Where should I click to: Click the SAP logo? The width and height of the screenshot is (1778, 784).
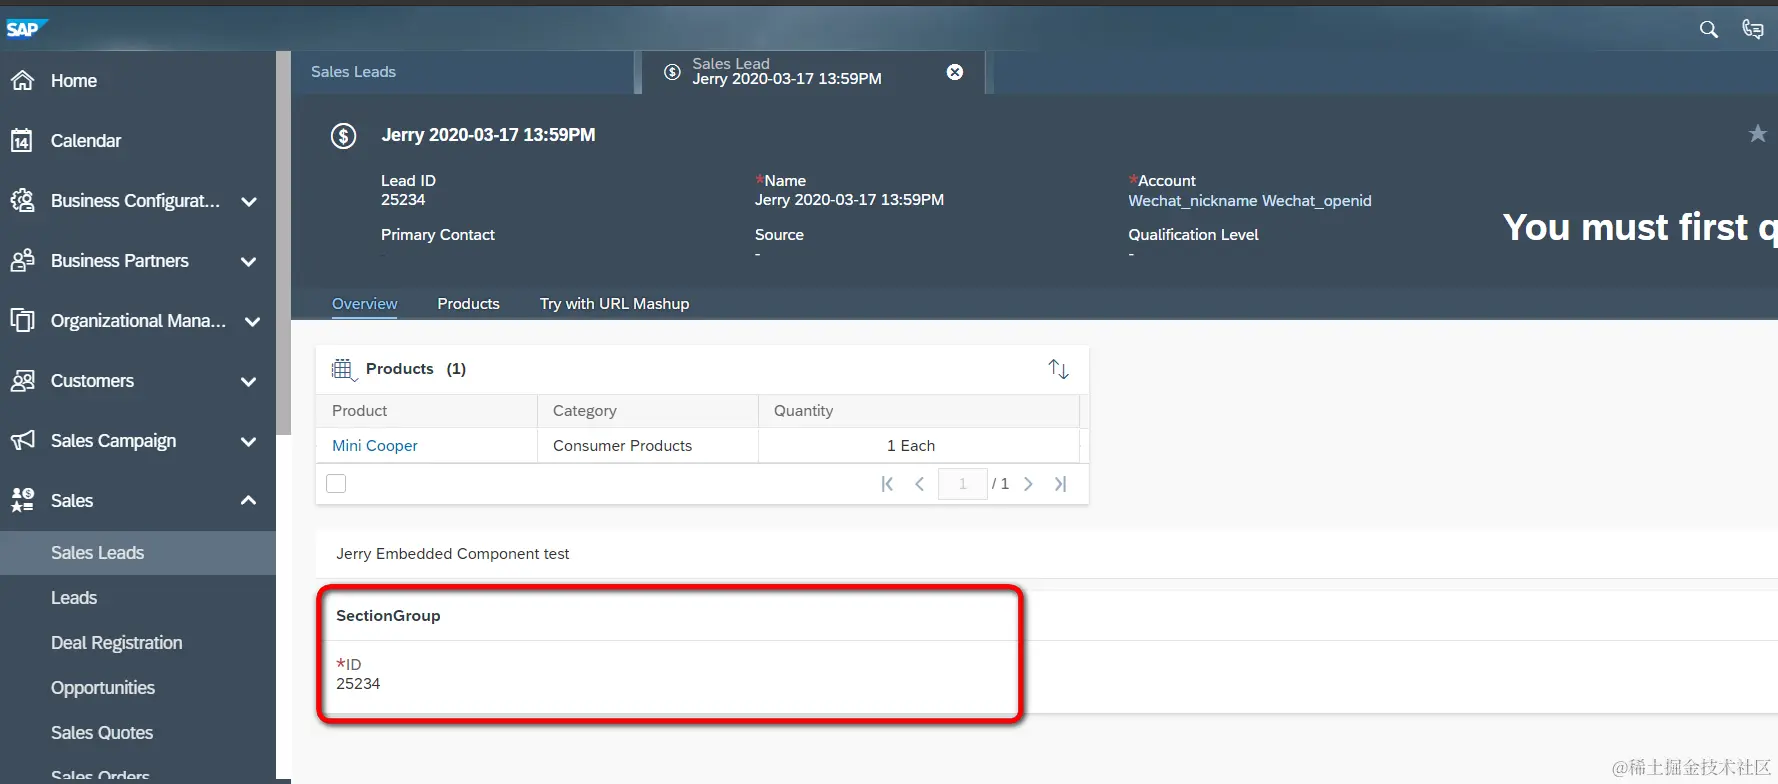click(26, 29)
